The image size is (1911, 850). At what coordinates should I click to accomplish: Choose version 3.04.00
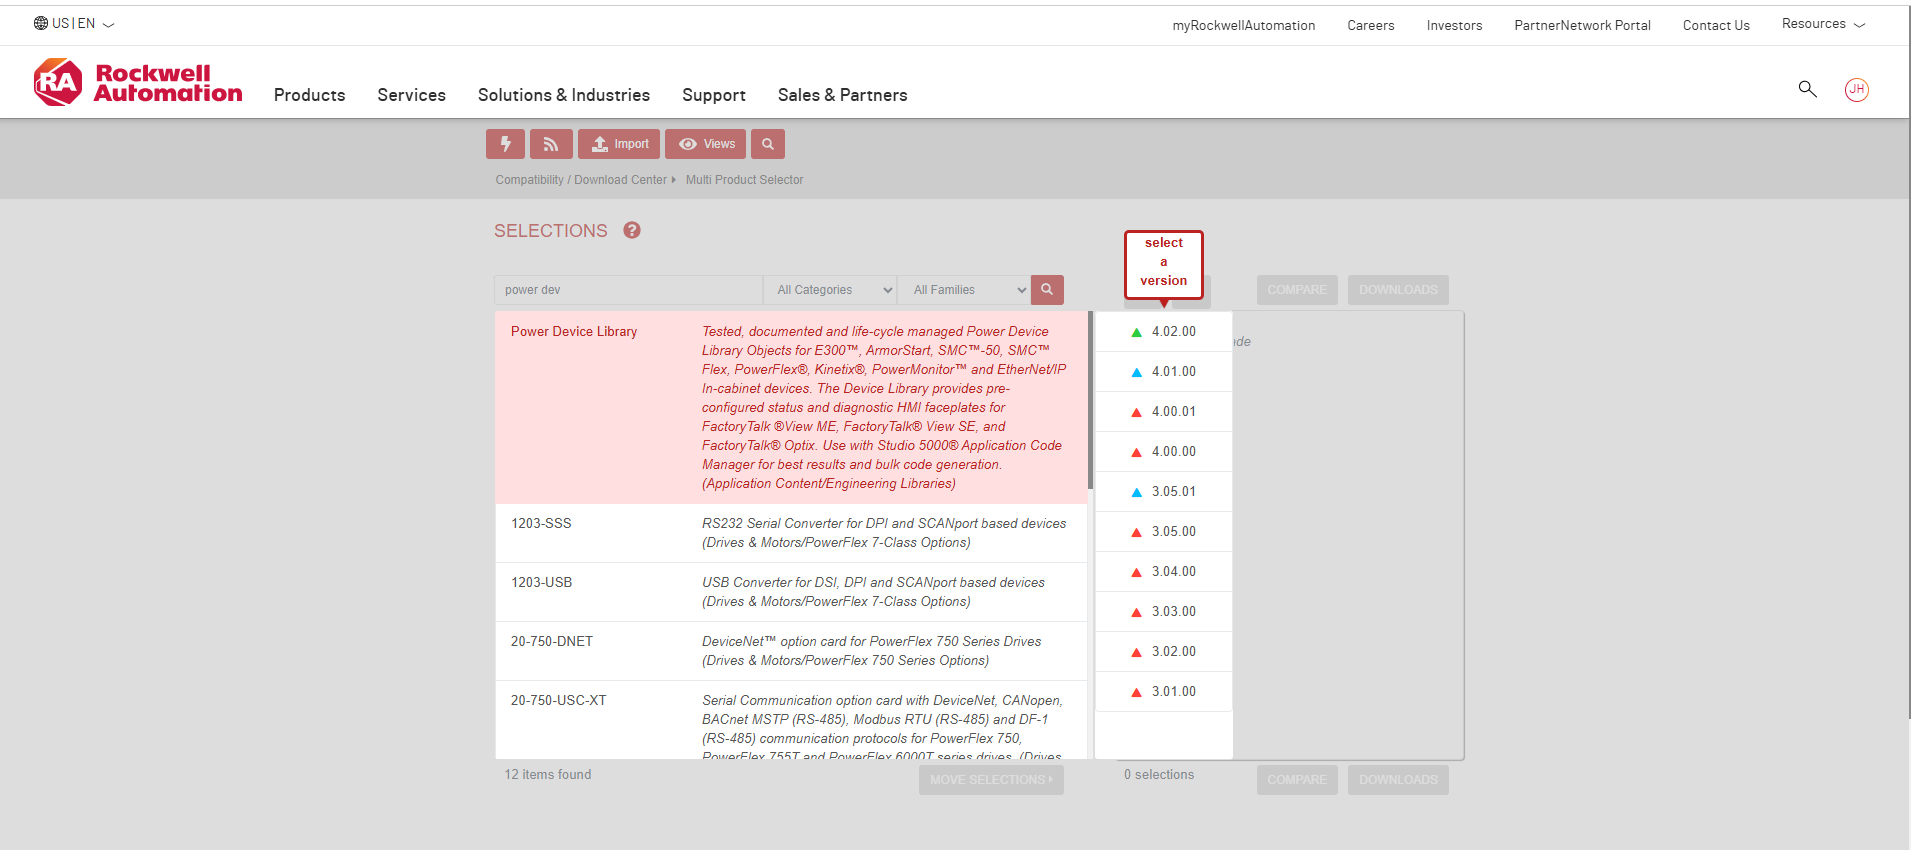(1164, 572)
